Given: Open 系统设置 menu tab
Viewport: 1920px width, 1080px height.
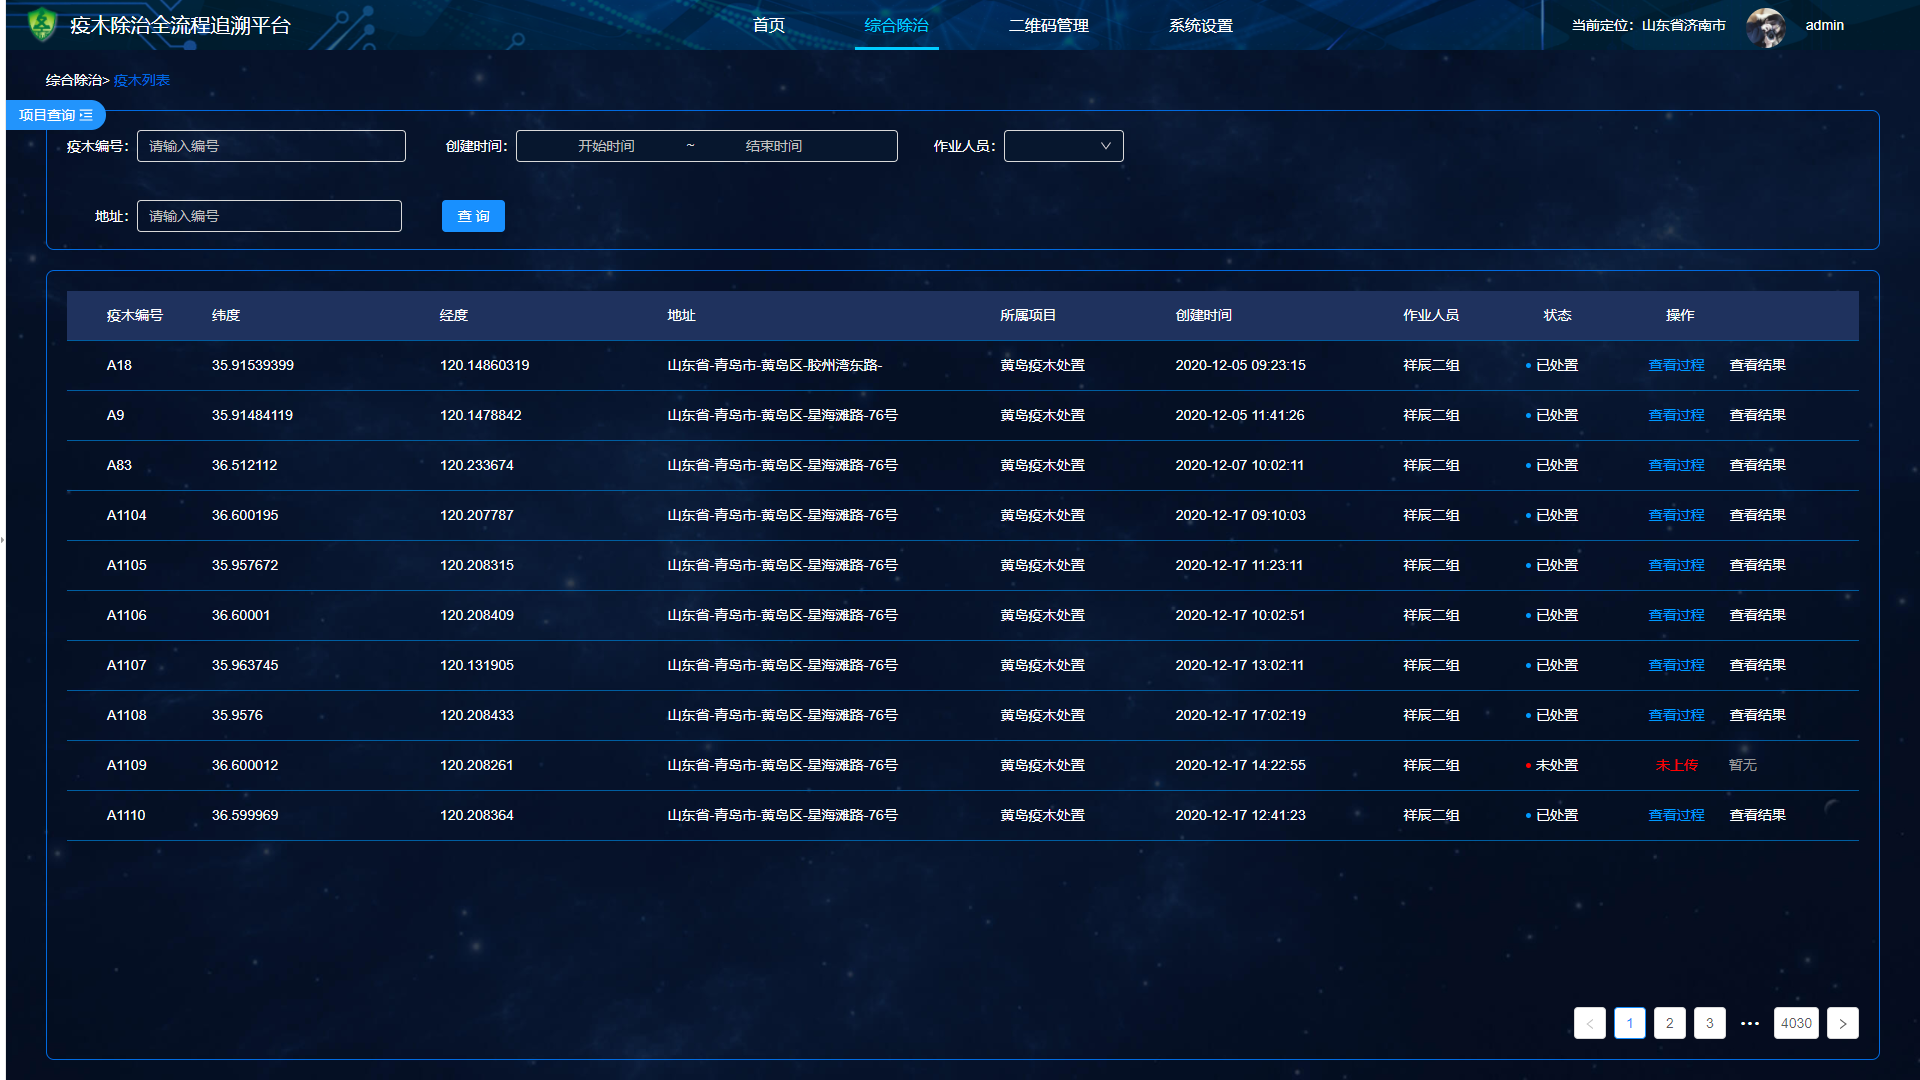Looking at the screenshot, I should tap(1200, 25).
